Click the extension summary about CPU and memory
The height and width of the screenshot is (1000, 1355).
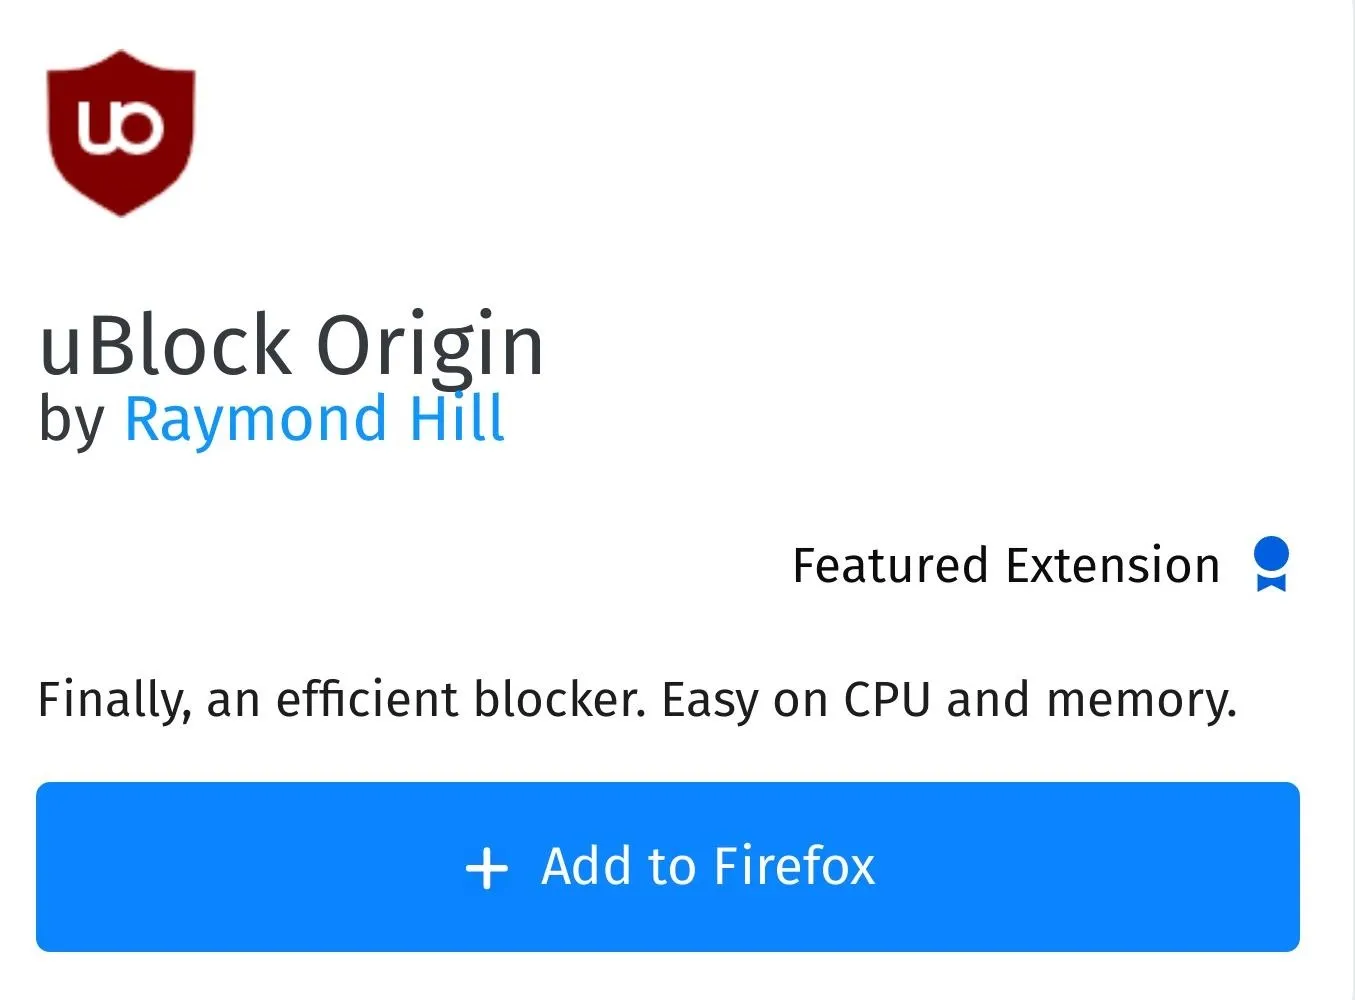tap(637, 700)
